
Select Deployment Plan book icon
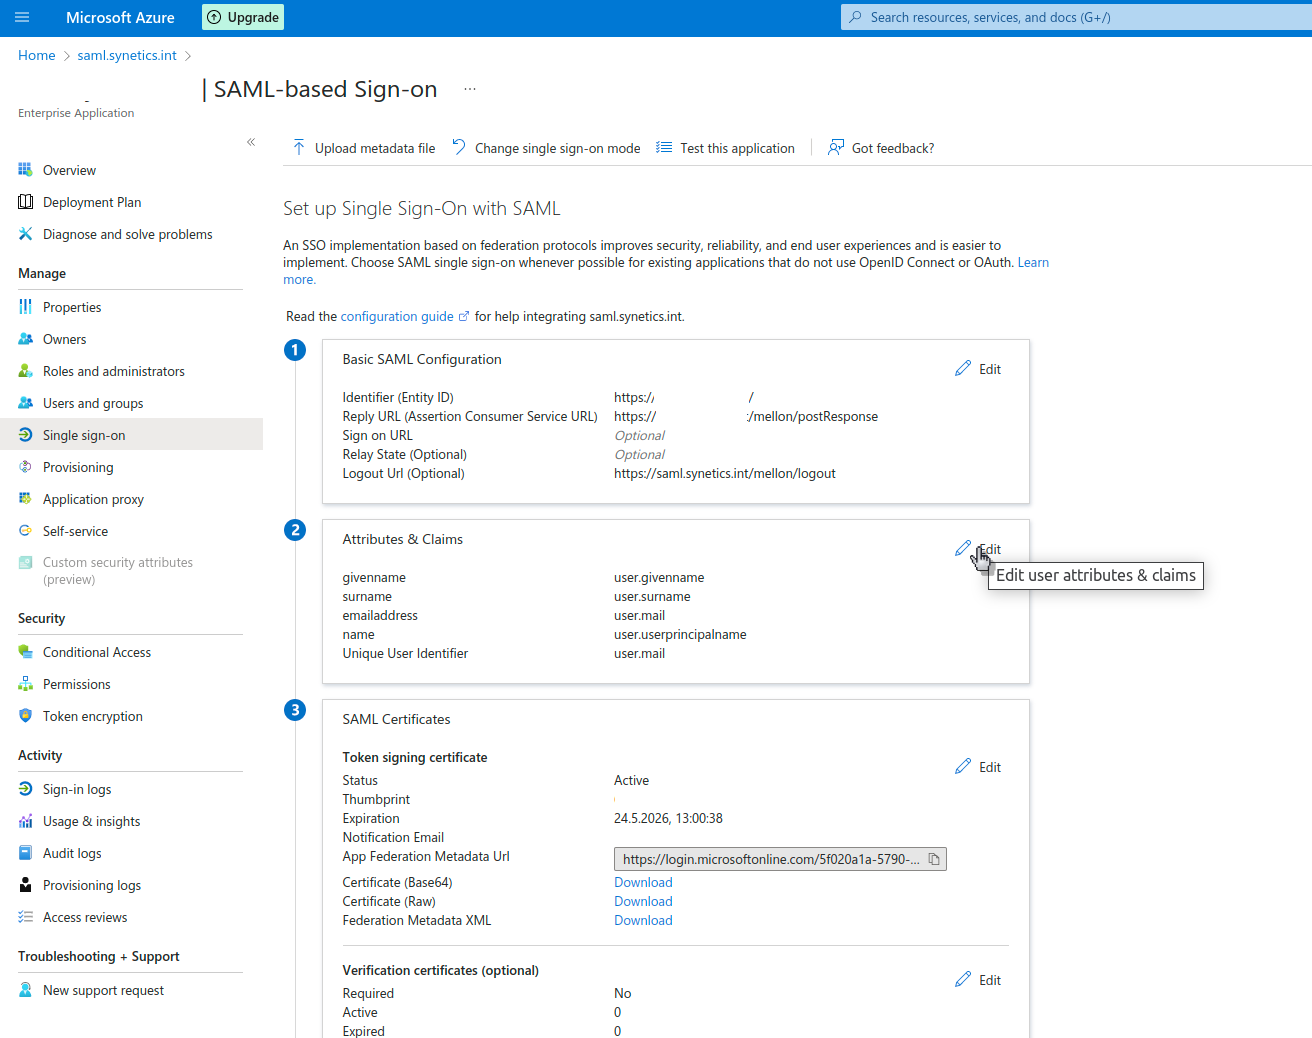(26, 202)
